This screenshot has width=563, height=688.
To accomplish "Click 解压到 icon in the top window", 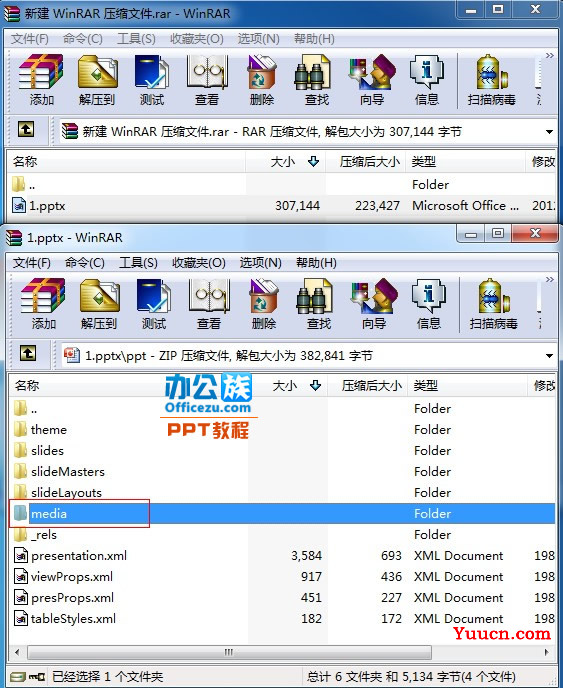I will (x=97, y=80).
